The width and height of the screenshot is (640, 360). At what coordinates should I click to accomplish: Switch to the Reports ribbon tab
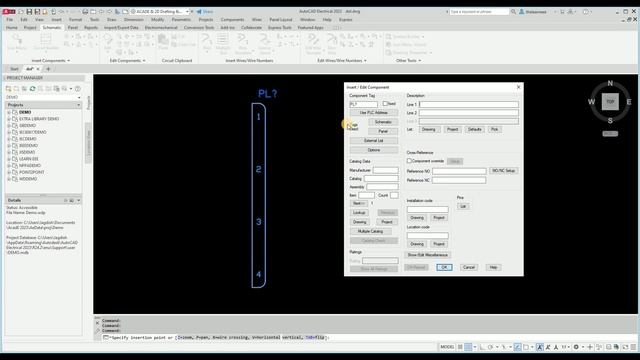(91, 27)
